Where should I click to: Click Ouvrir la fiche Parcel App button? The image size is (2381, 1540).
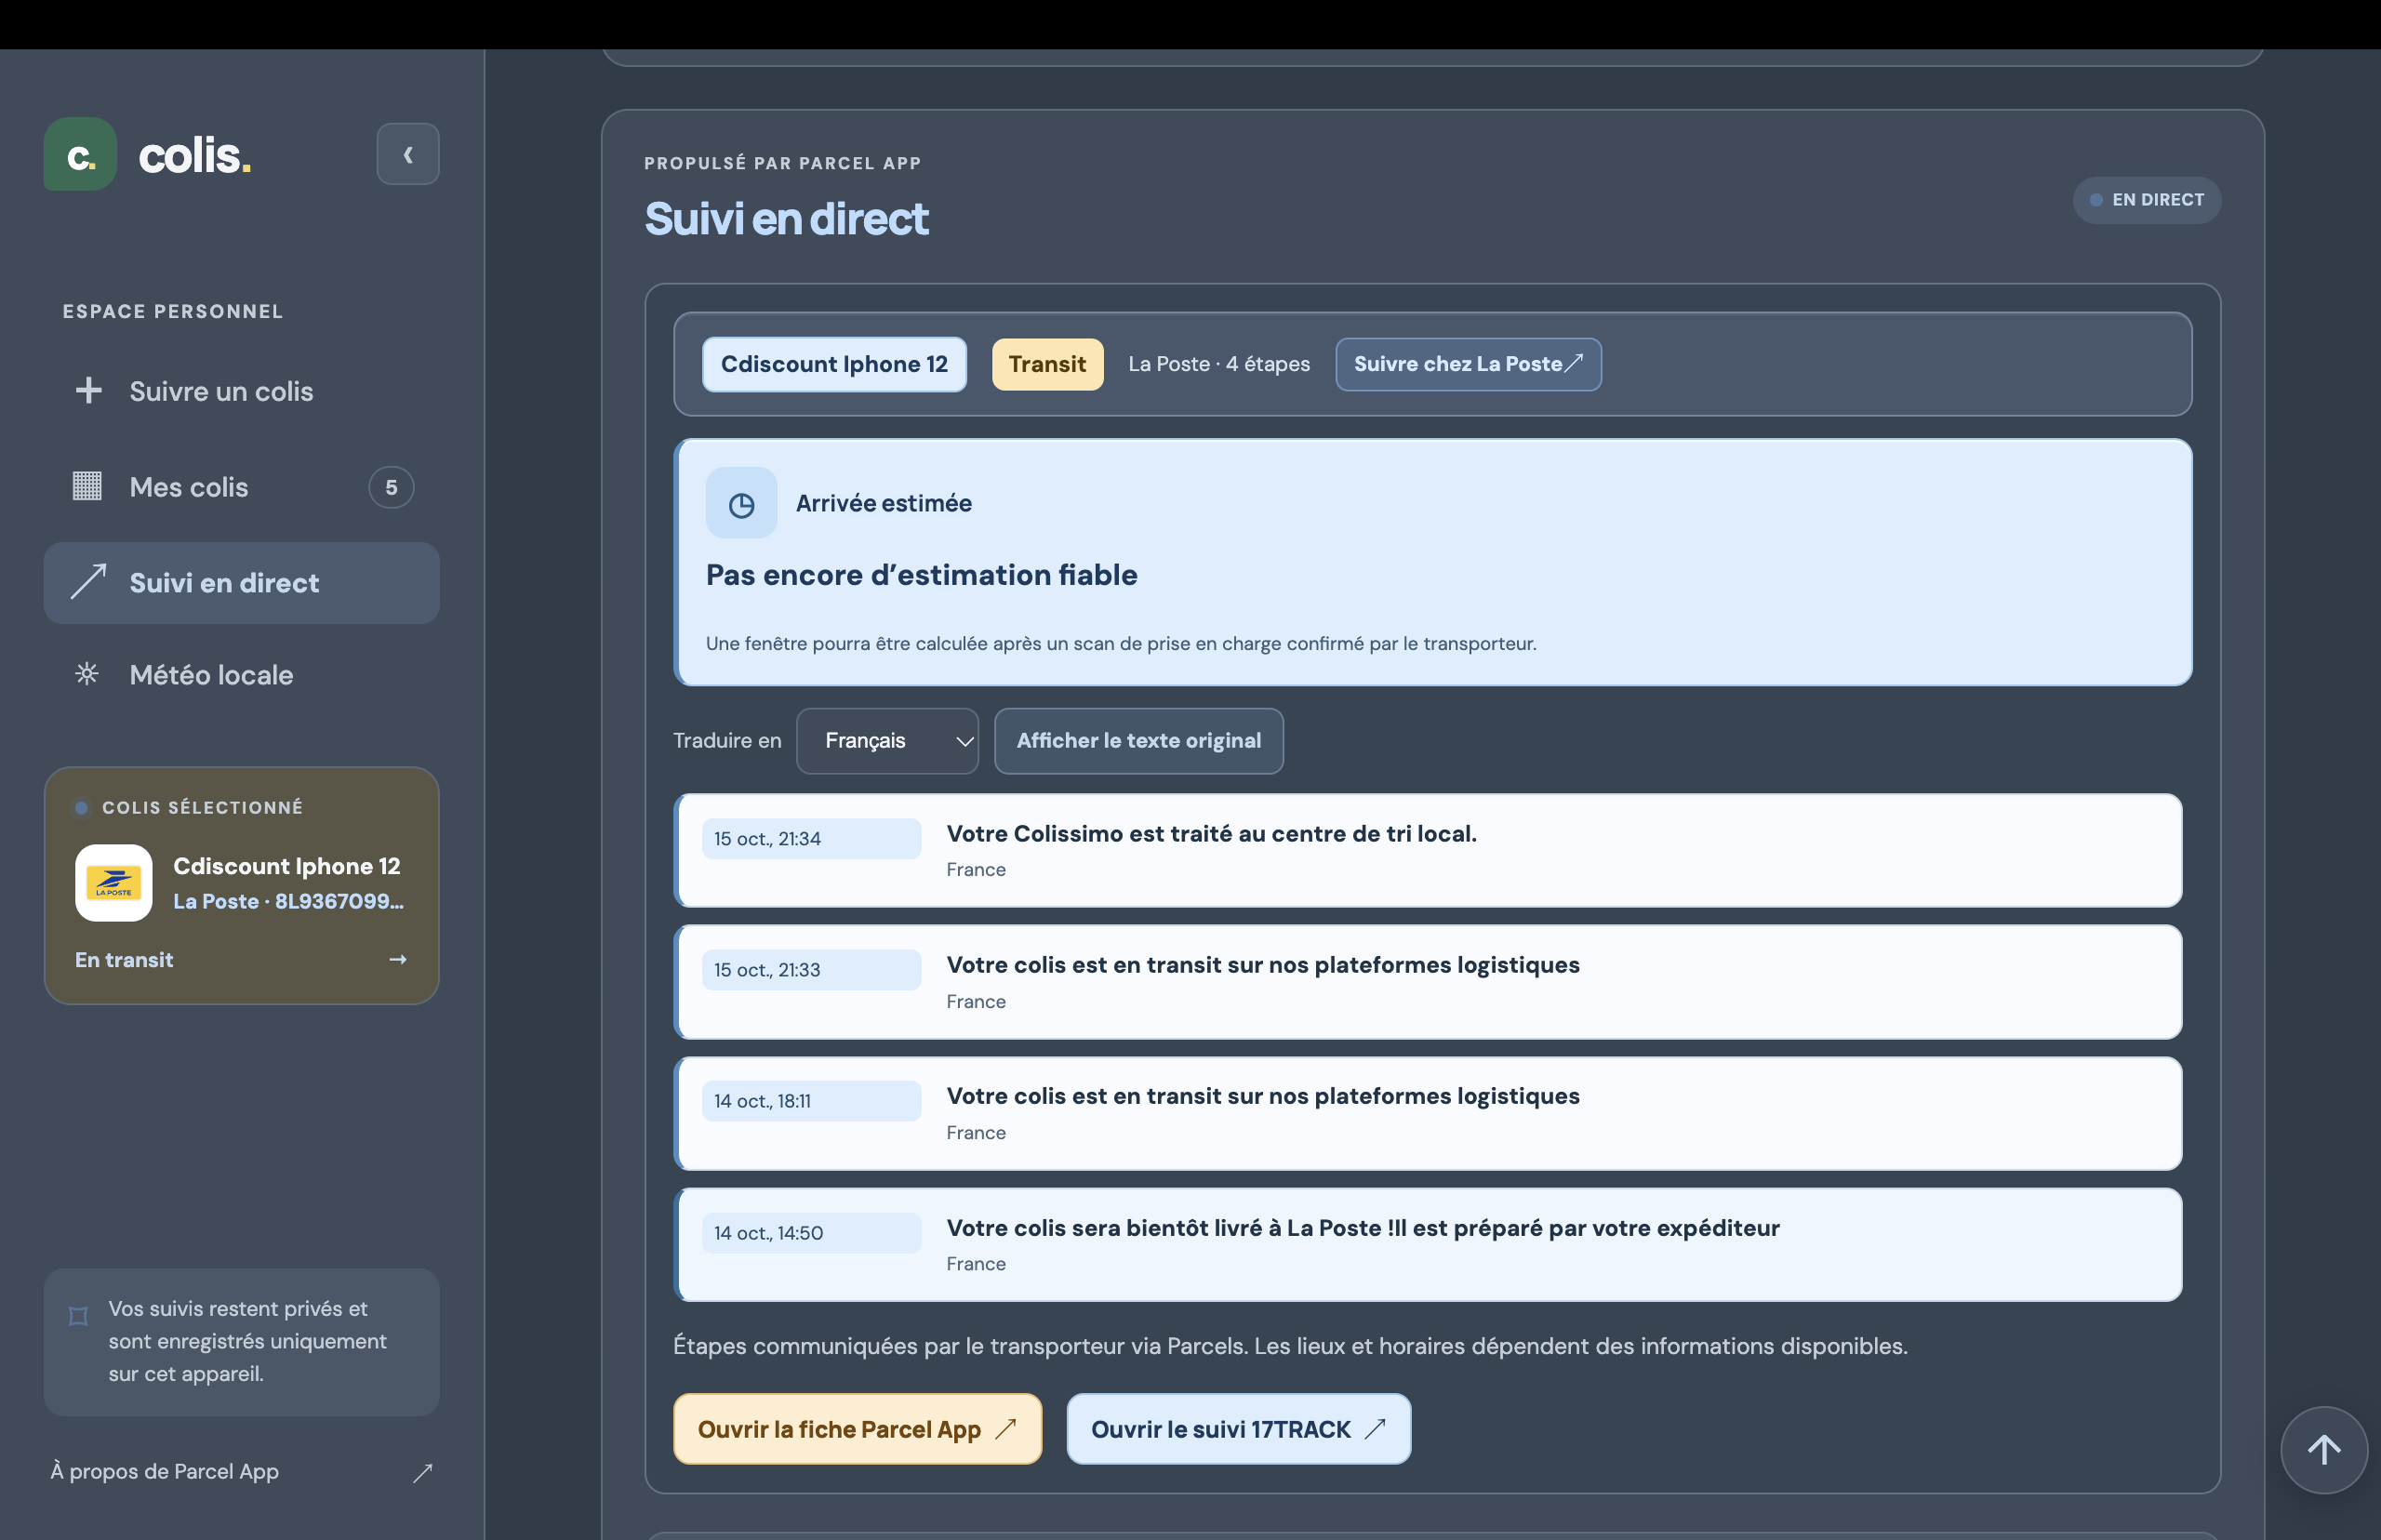857,1429
